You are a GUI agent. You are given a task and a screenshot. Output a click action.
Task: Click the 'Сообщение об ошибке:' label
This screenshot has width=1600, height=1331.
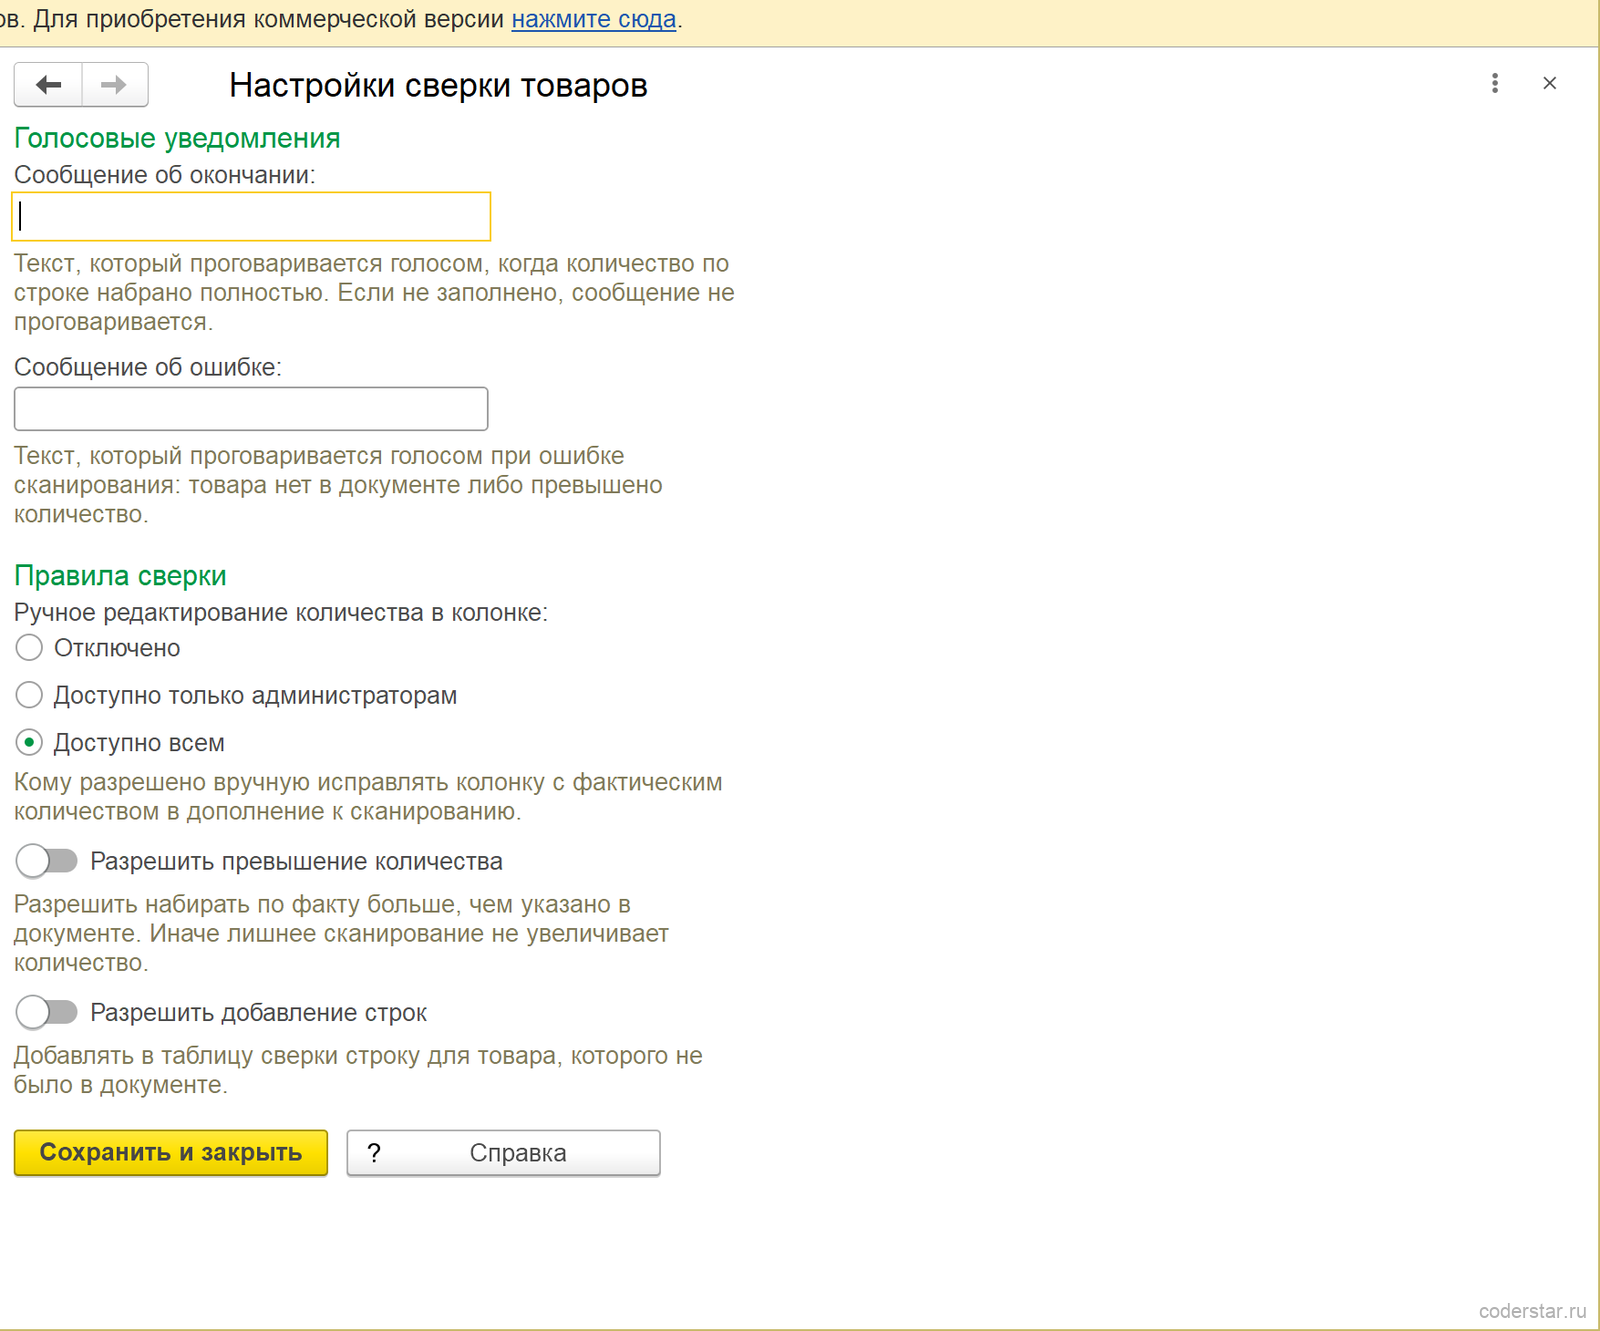point(148,367)
